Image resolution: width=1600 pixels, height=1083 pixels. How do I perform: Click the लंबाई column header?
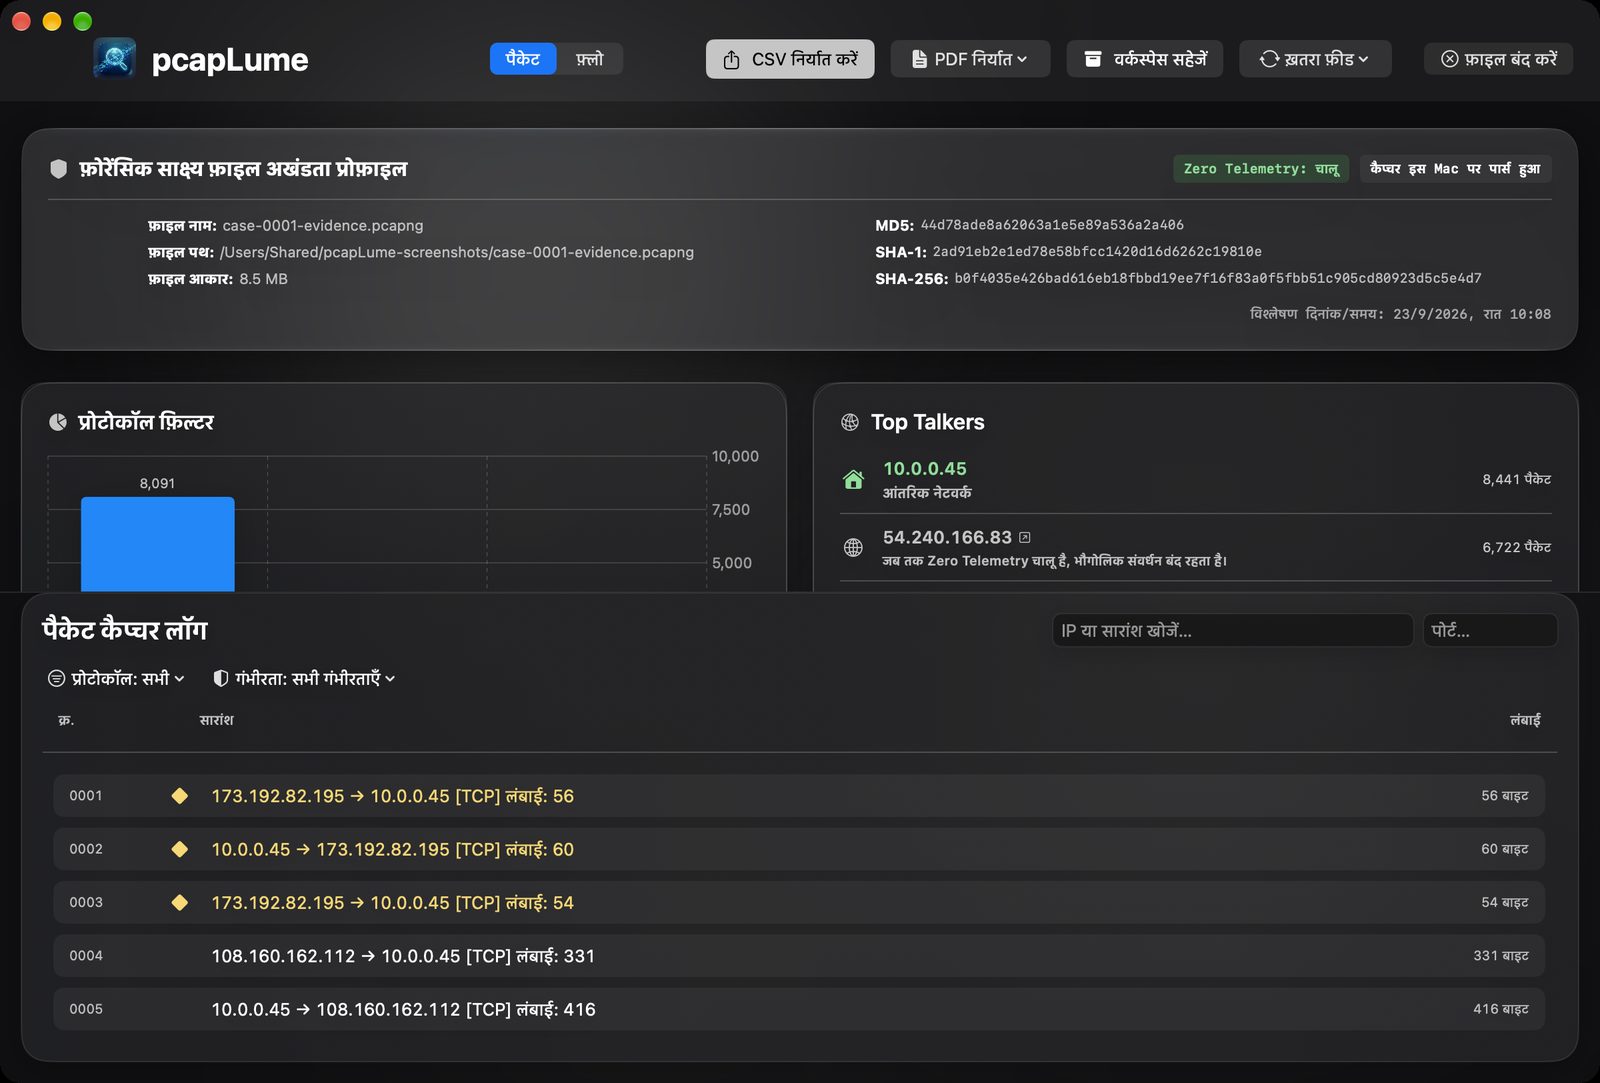click(x=1525, y=720)
